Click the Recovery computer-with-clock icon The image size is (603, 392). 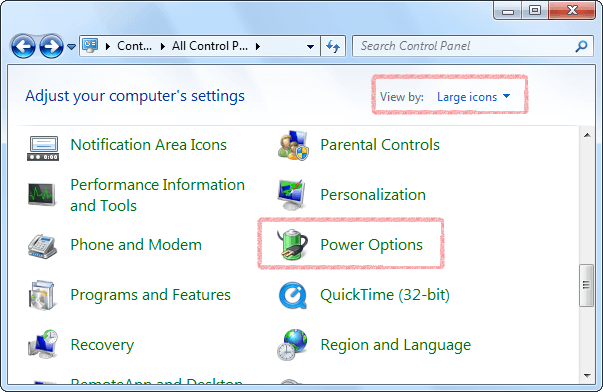coord(43,344)
